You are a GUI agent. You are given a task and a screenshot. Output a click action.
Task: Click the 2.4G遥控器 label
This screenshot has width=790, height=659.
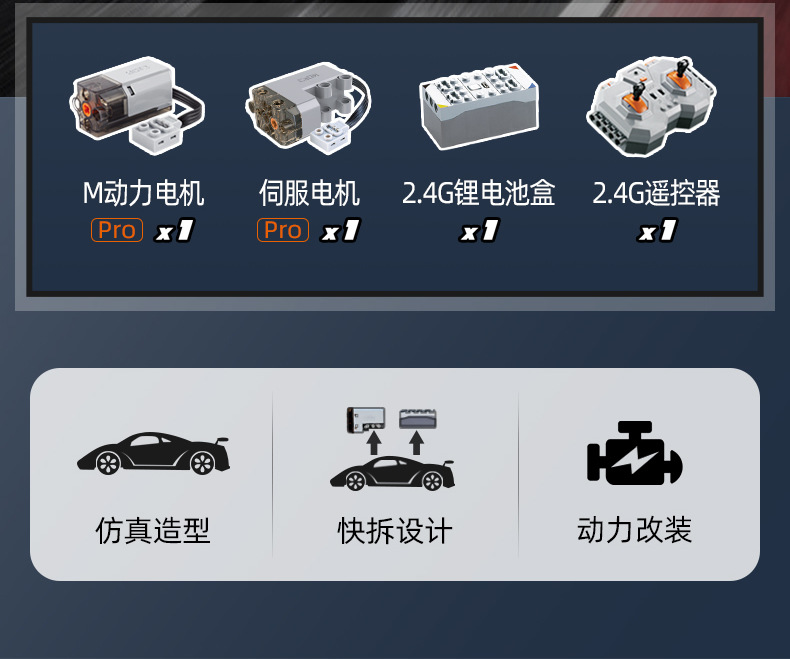656,193
